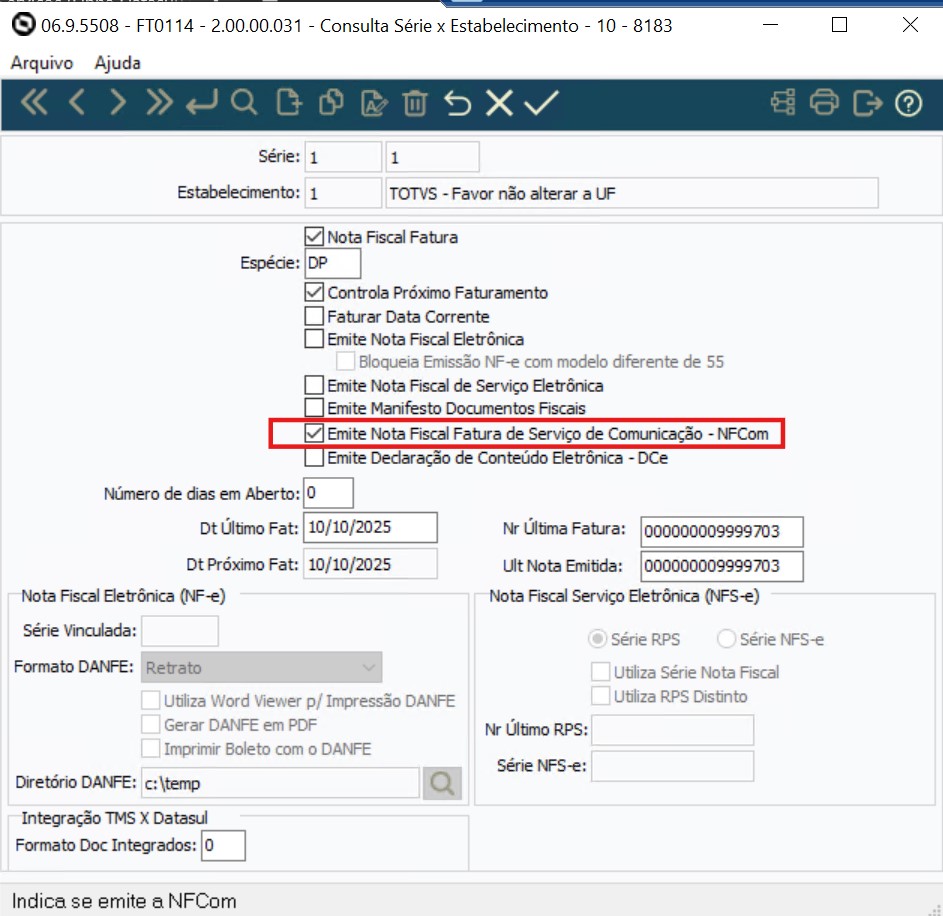Go to previous record arrow
Viewport: 943px width, 916px height.
point(76,102)
